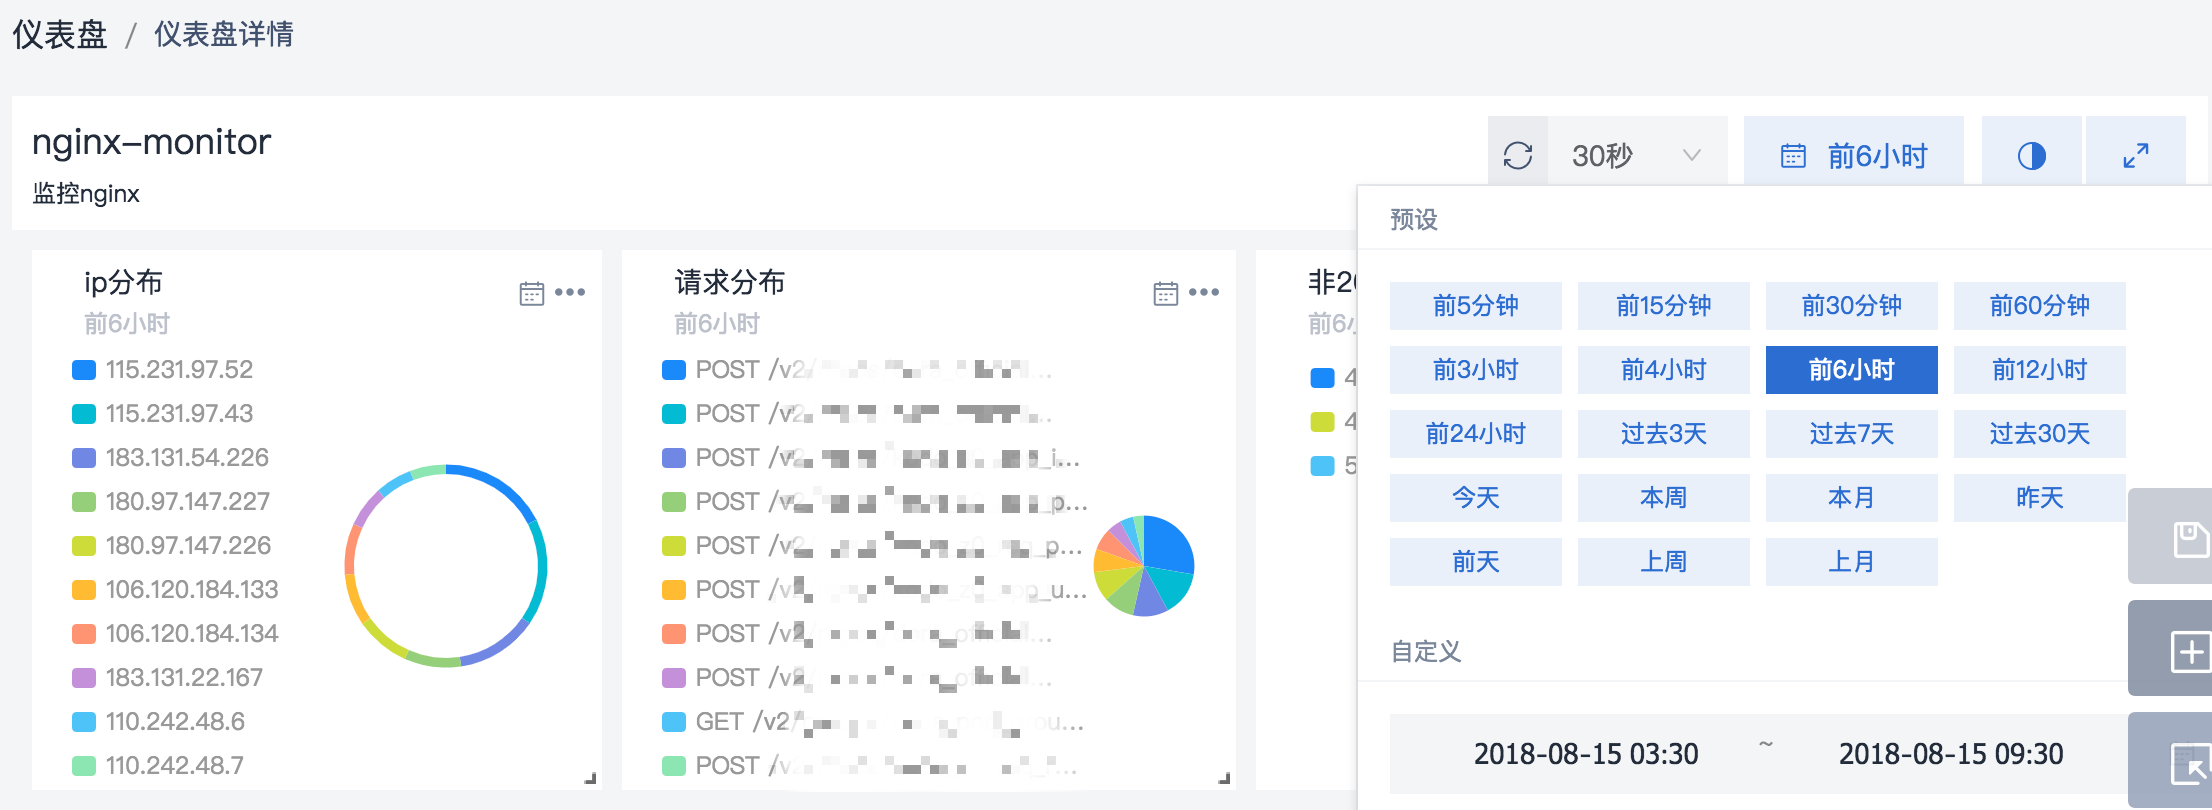
Task: Open calendar icon on 请求分布 panel
Action: pos(1166,293)
